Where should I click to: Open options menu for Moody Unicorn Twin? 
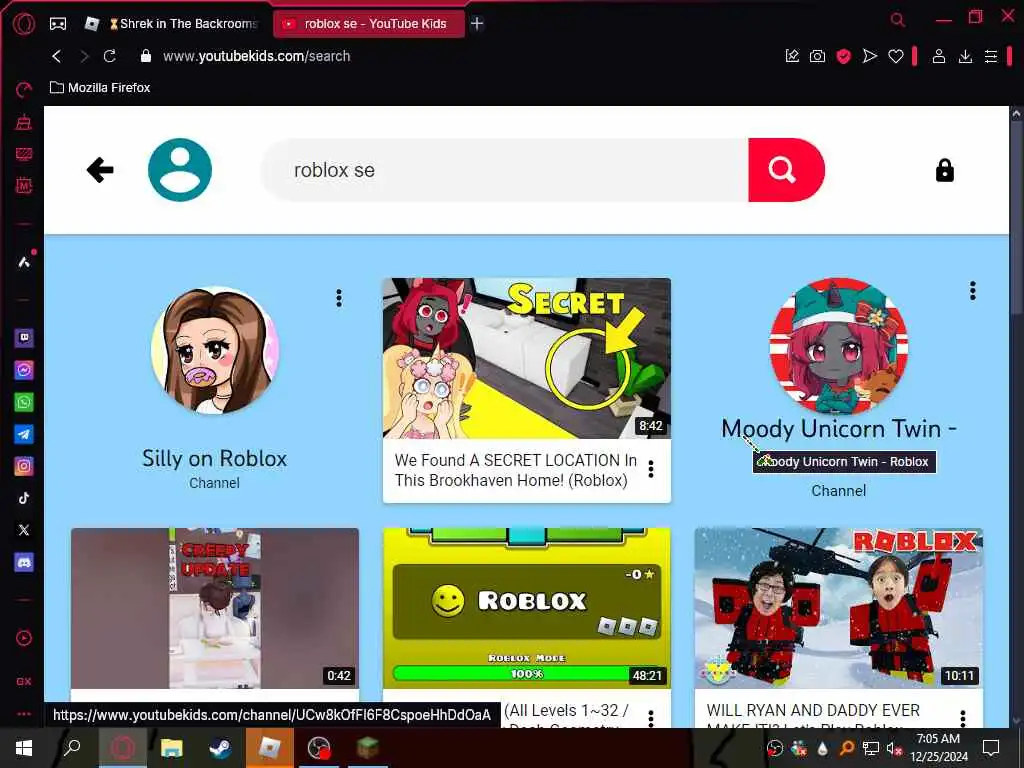click(972, 291)
